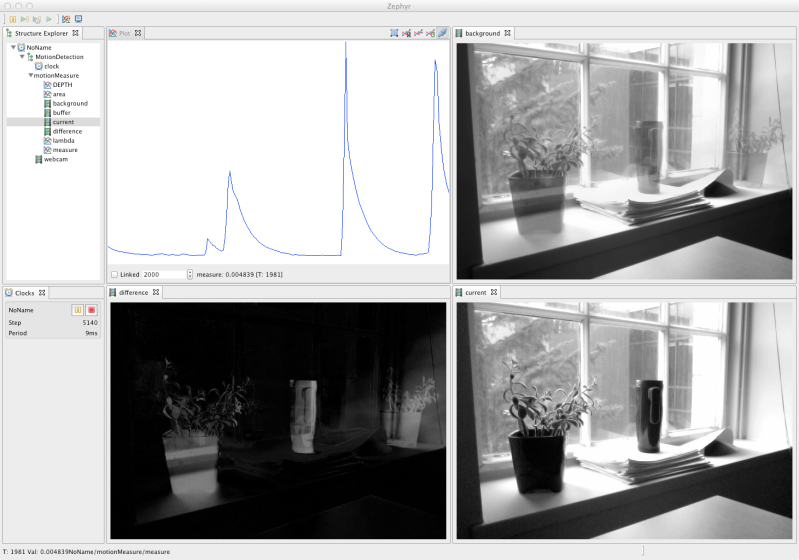Screen dimensions: 799x560
Task: Click the step-with-clock icon in main toolbar
Action: (x=37, y=19)
